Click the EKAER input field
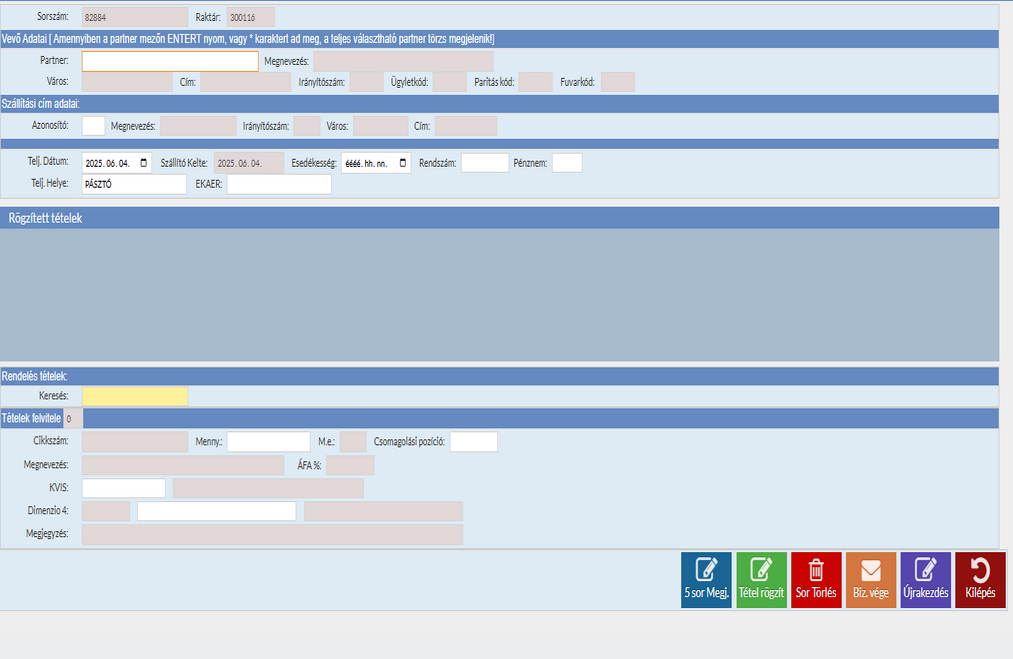This screenshot has height=659, width=1013. [278, 185]
